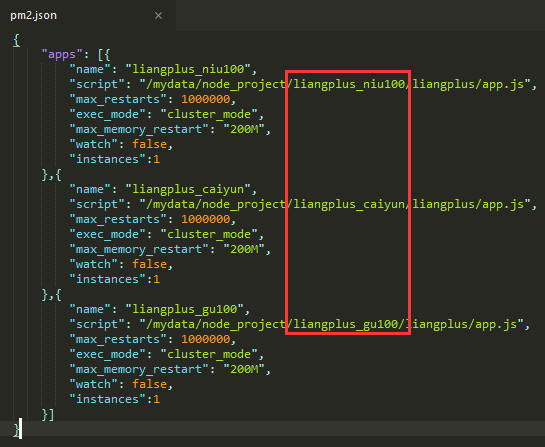Click the script path containing liangplus_caiyun/liangplus/app.js
The image size is (545, 447).
[x=335, y=204]
